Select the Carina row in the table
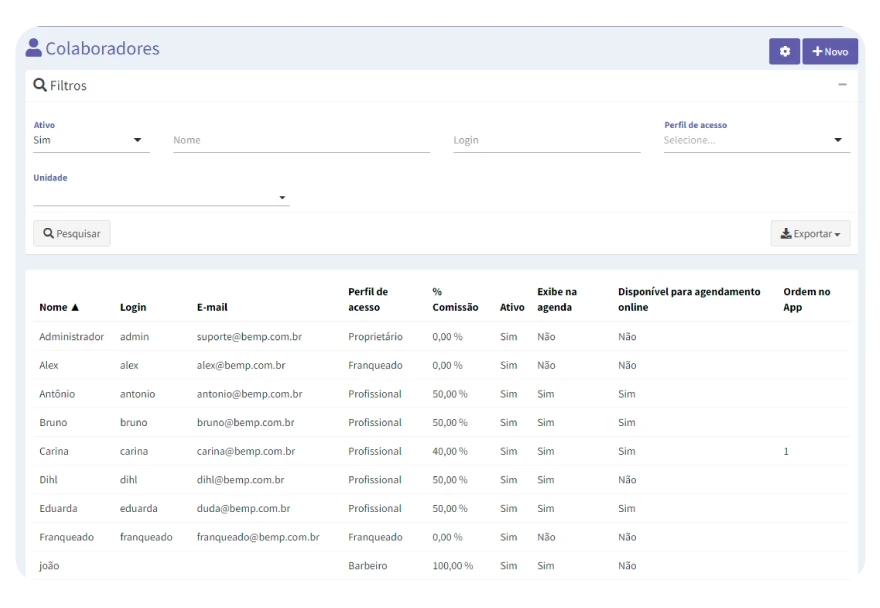 point(54,451)
